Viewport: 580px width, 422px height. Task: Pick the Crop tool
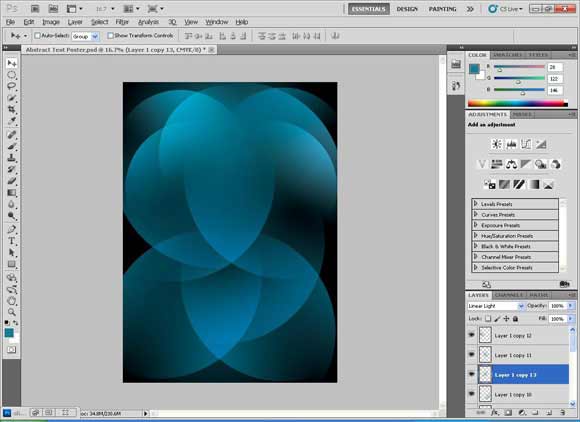click(x=11, y=109)
